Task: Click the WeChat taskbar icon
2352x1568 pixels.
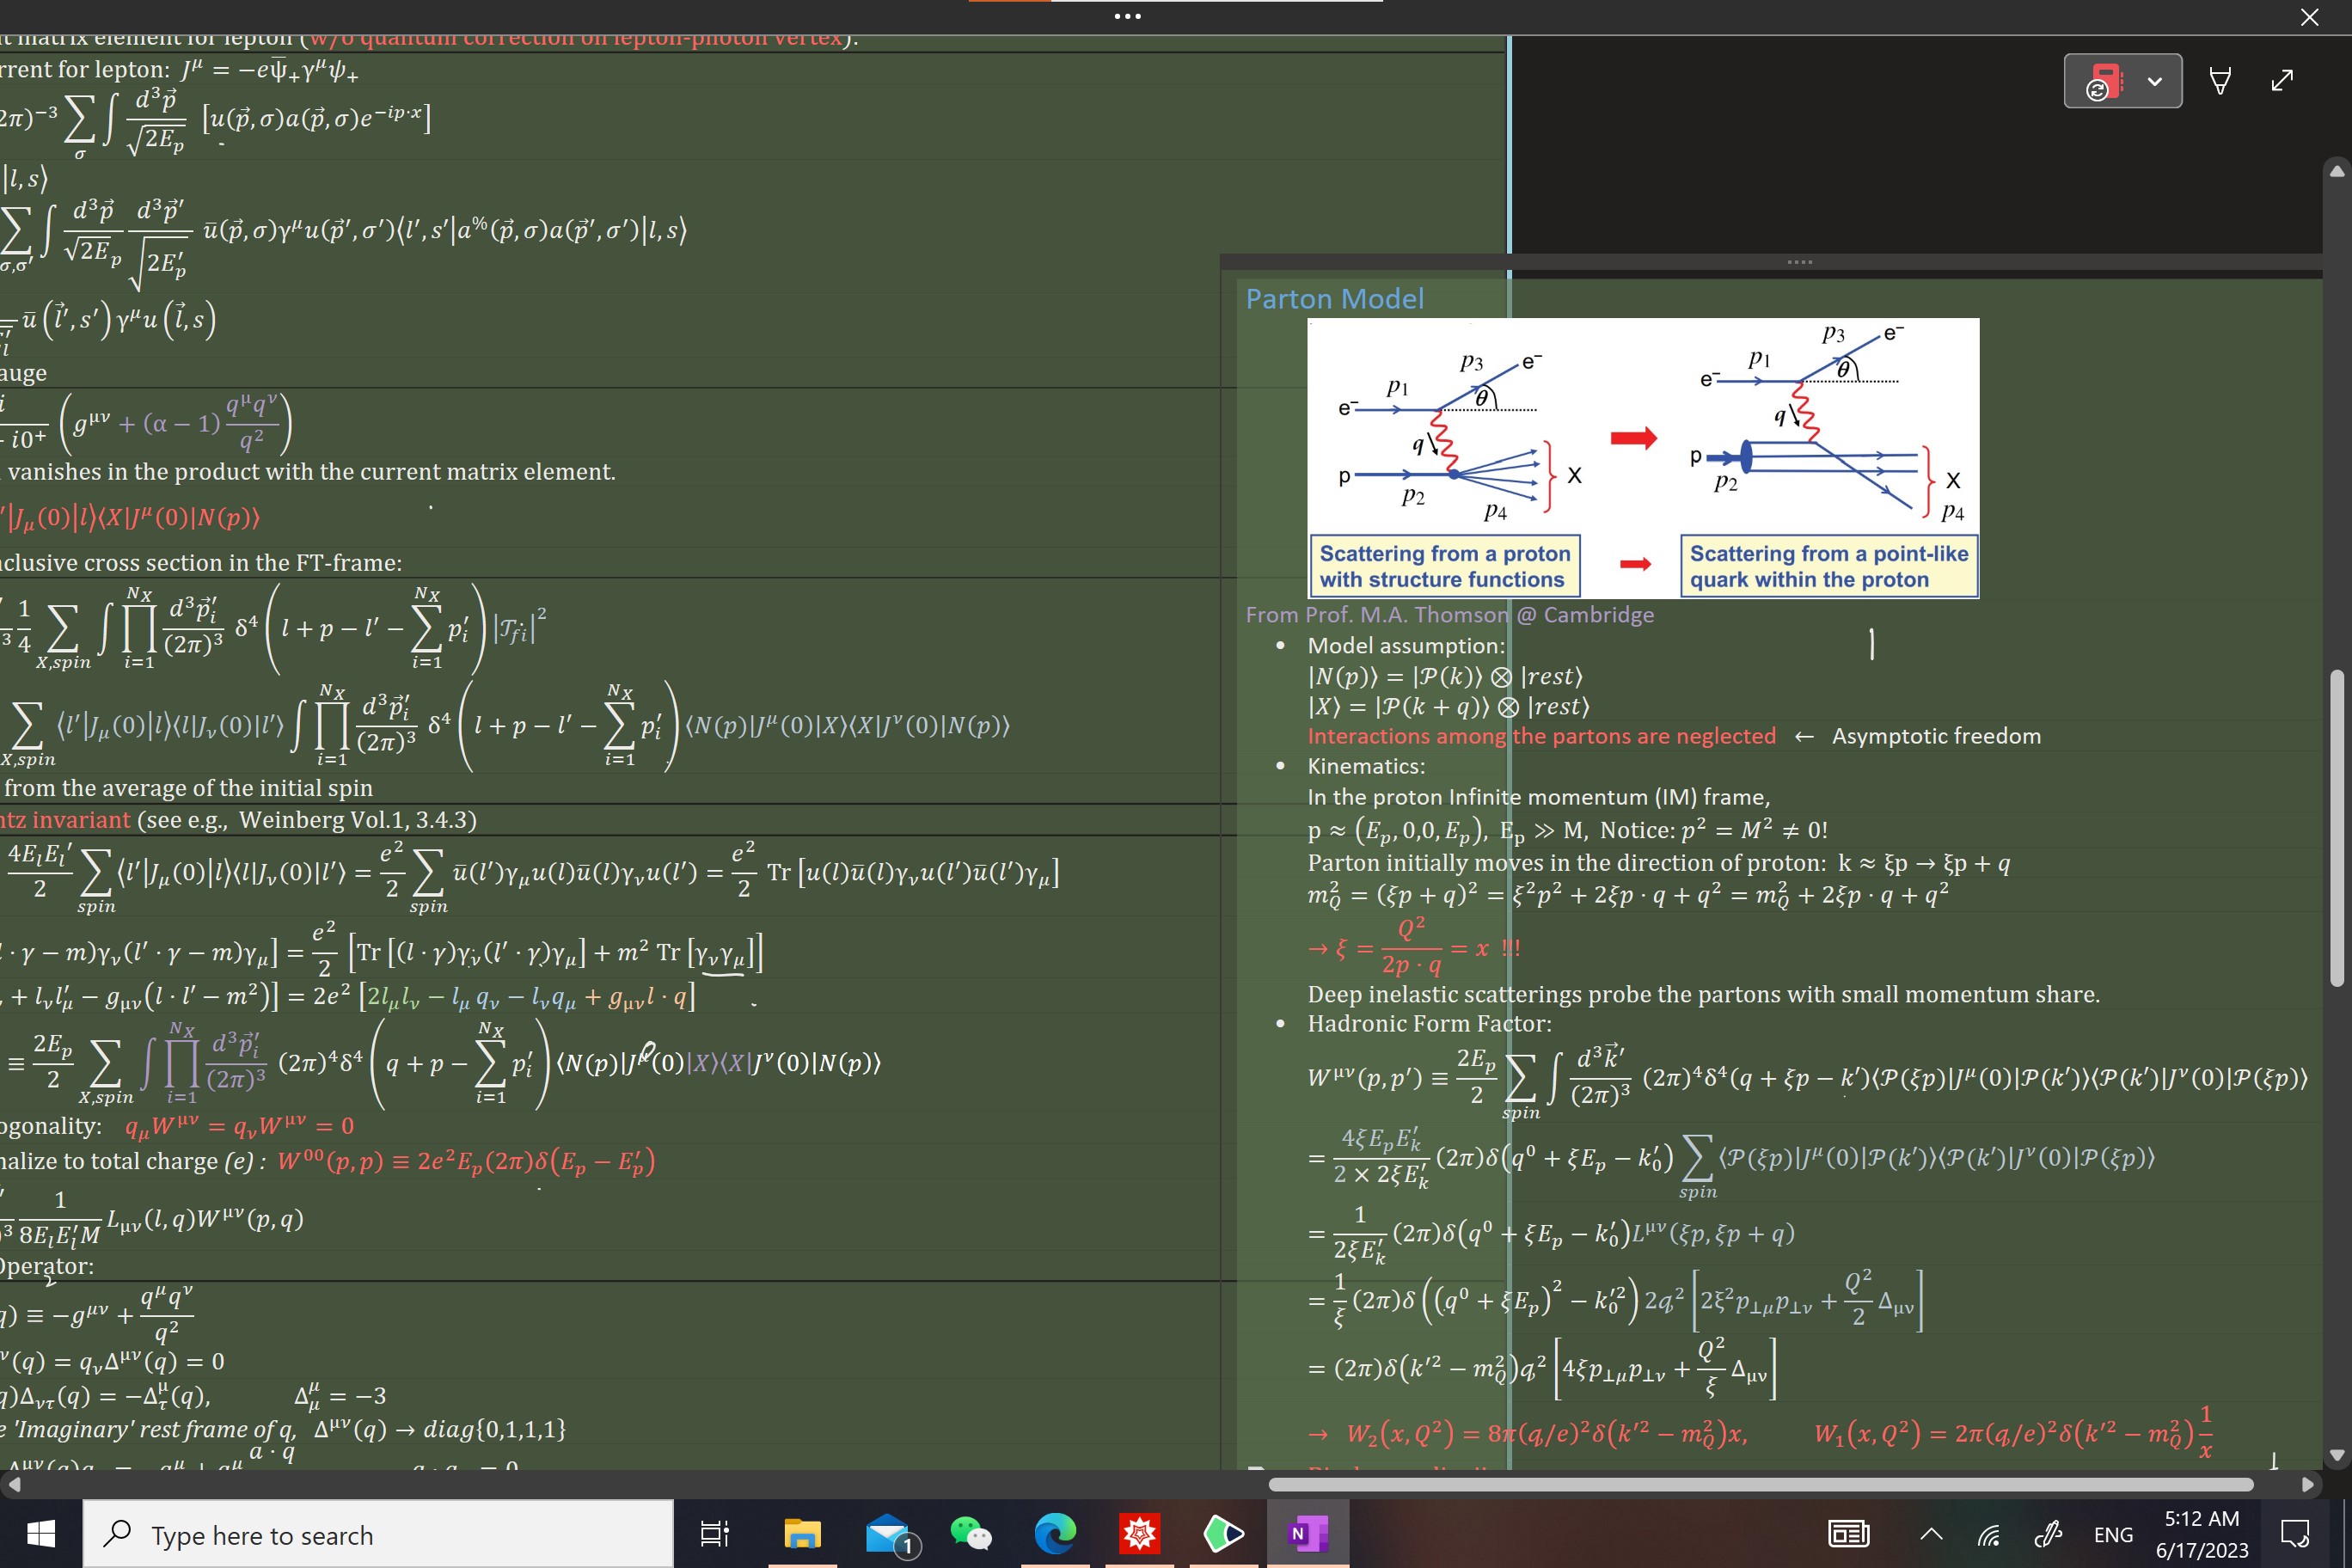Action: [973, 1536]
